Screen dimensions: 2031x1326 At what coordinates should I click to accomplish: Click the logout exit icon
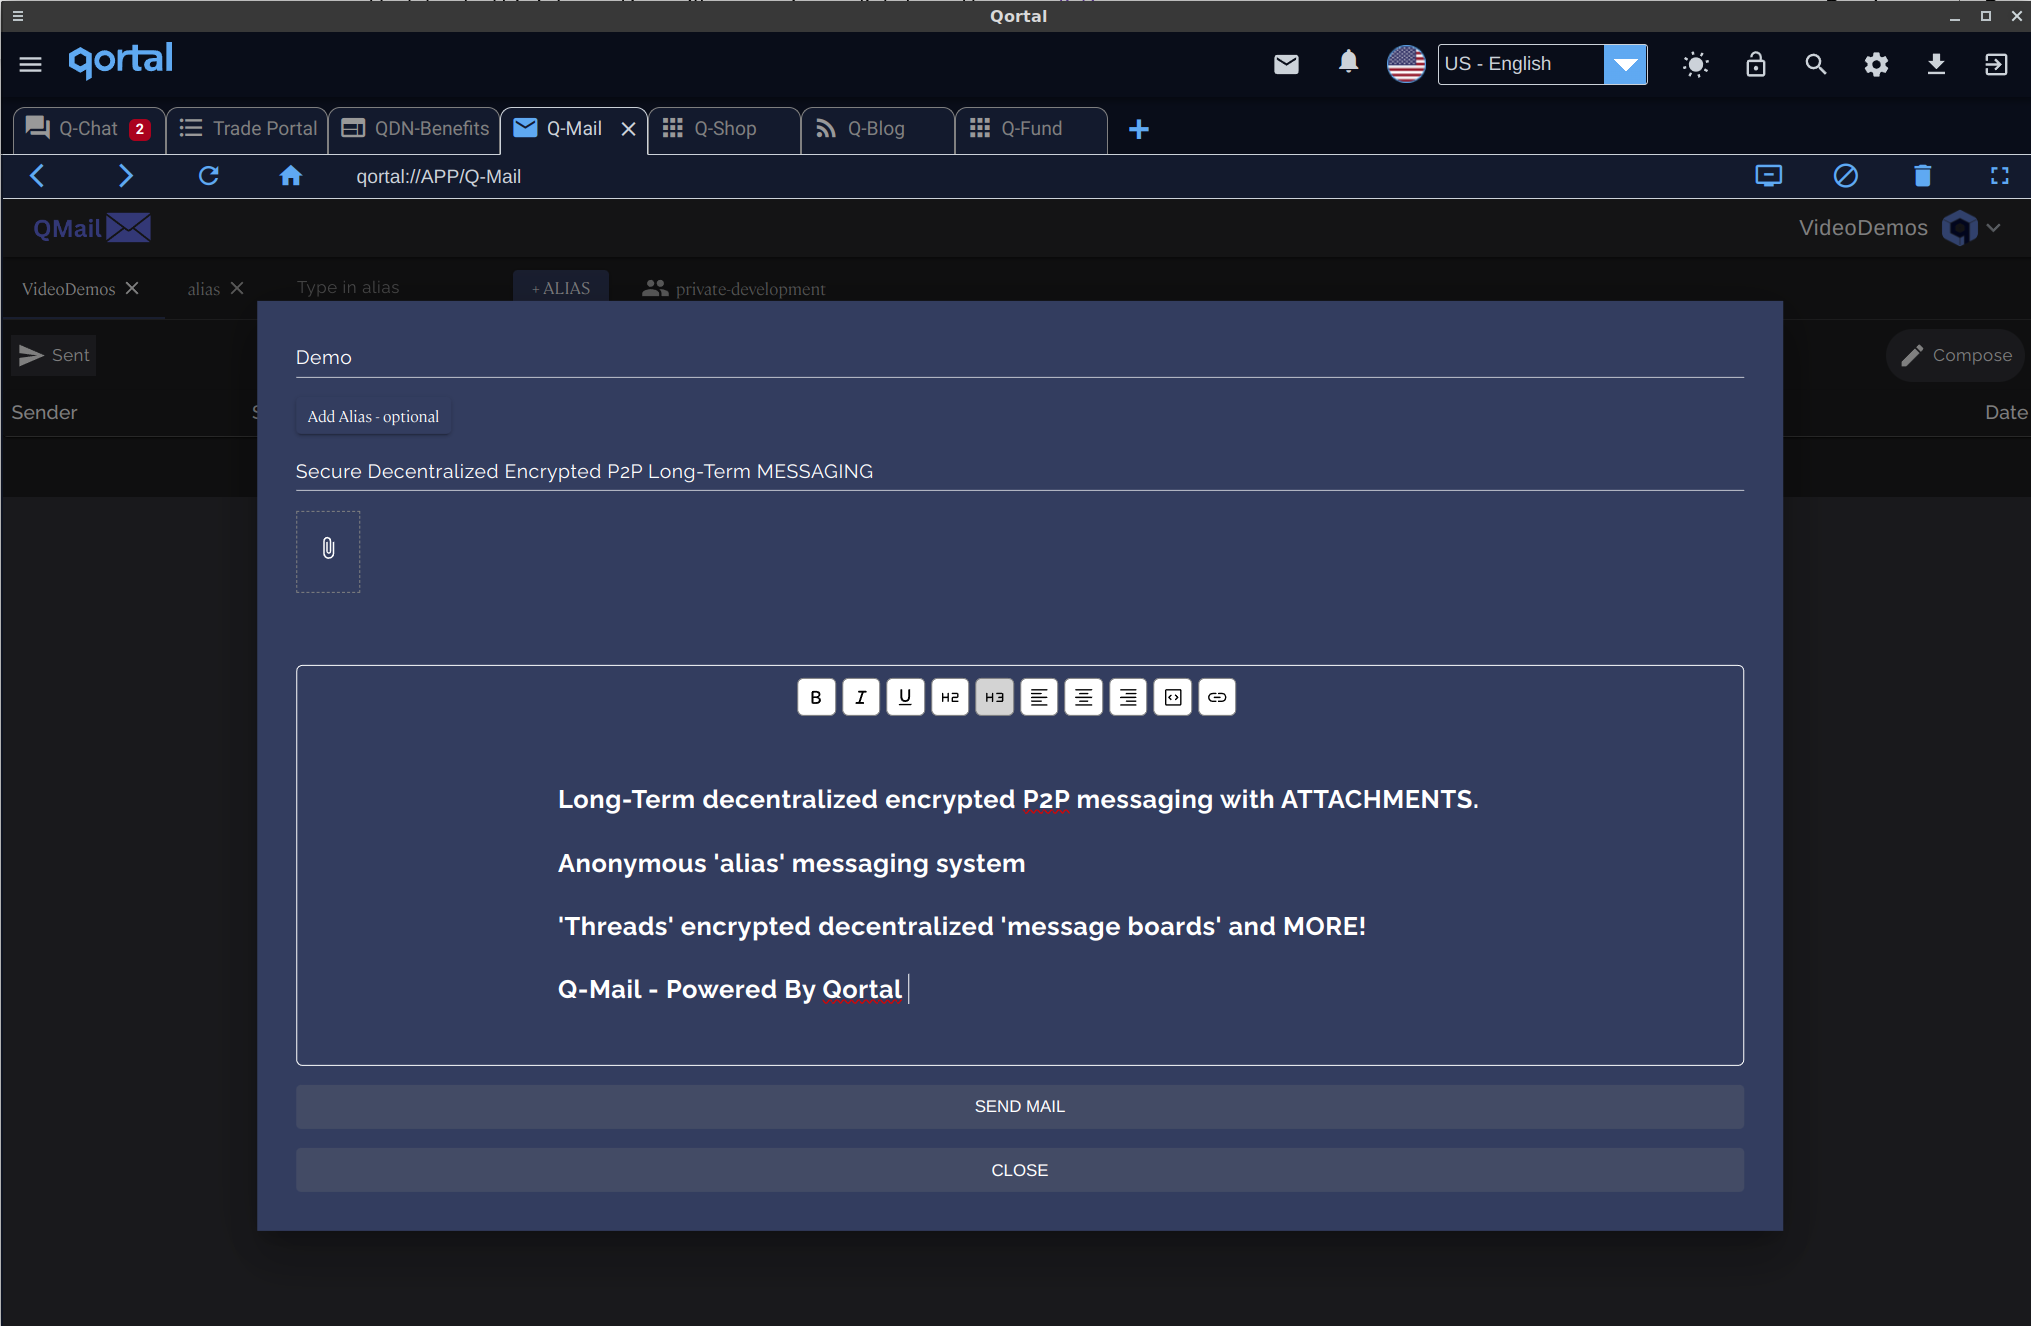coord(1996,64)
